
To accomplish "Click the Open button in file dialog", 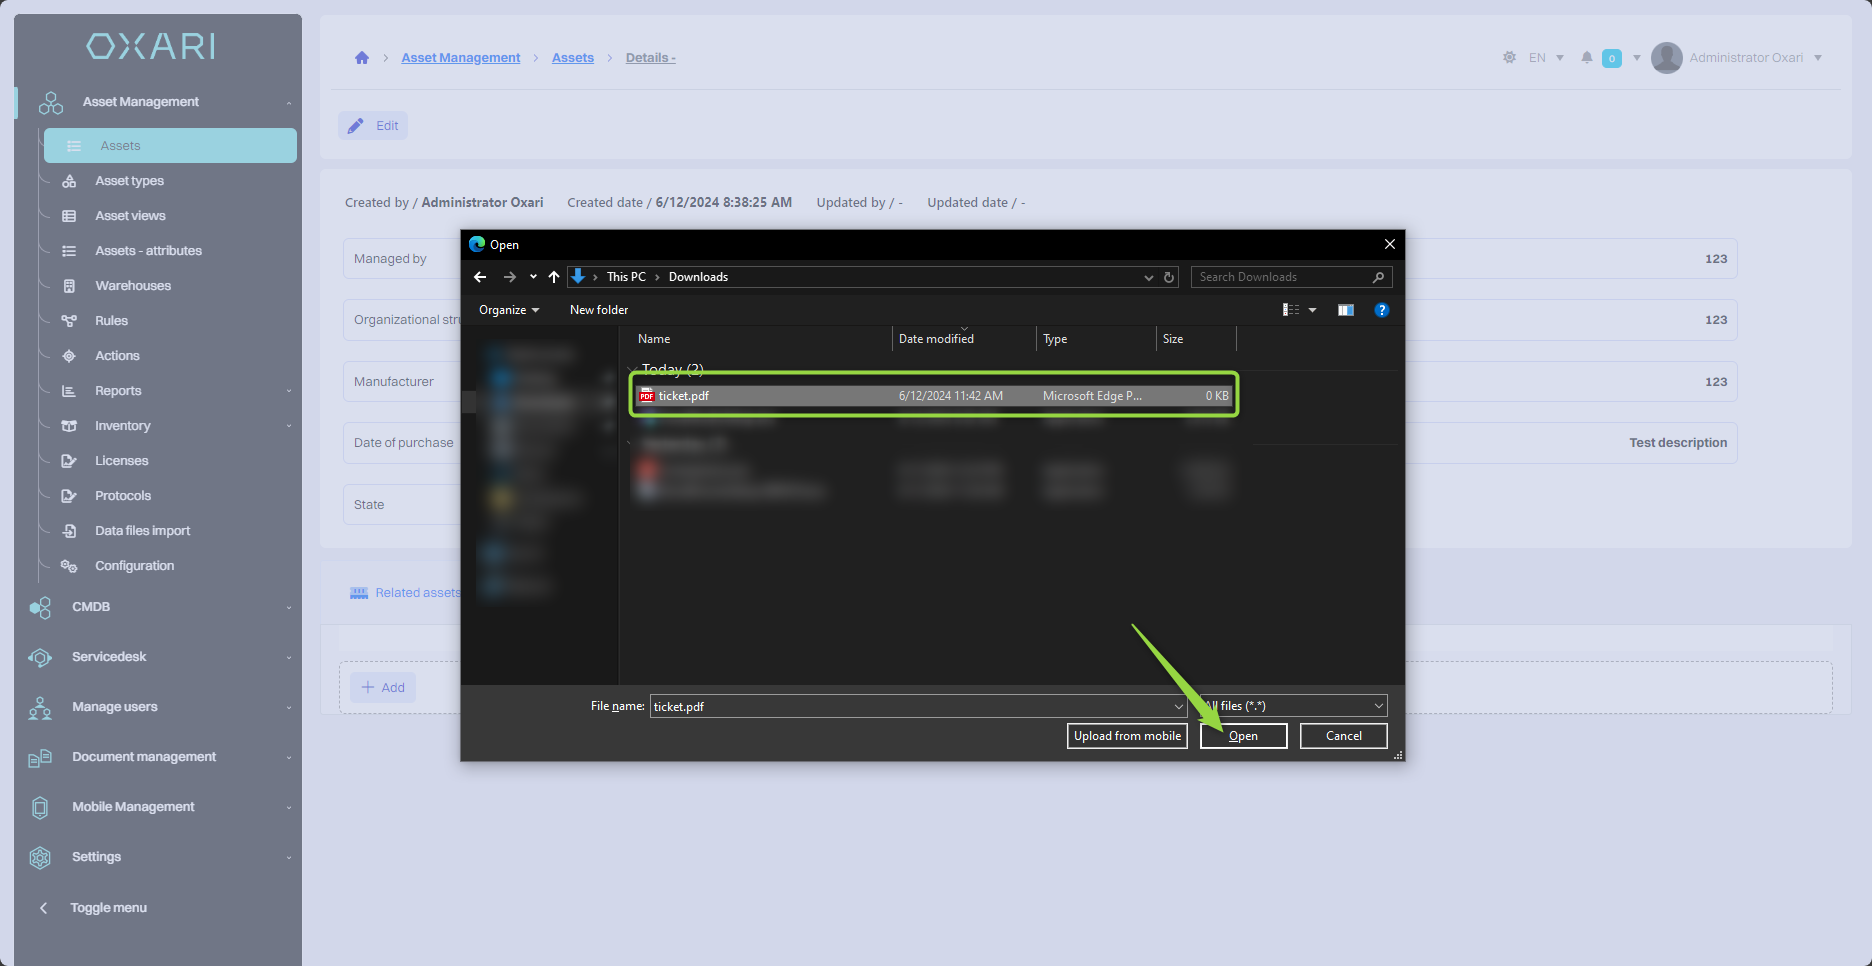I will [1243, 736].
